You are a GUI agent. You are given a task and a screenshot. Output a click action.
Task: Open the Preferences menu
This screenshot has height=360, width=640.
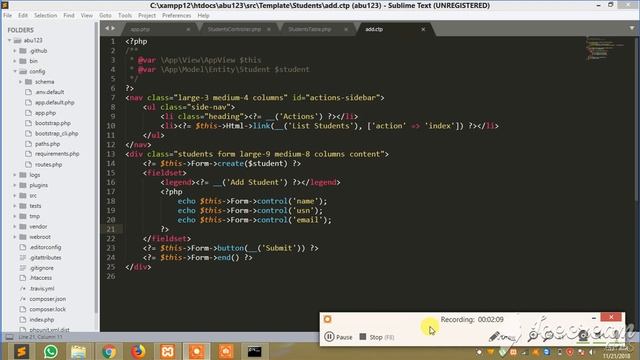point(176,16)
